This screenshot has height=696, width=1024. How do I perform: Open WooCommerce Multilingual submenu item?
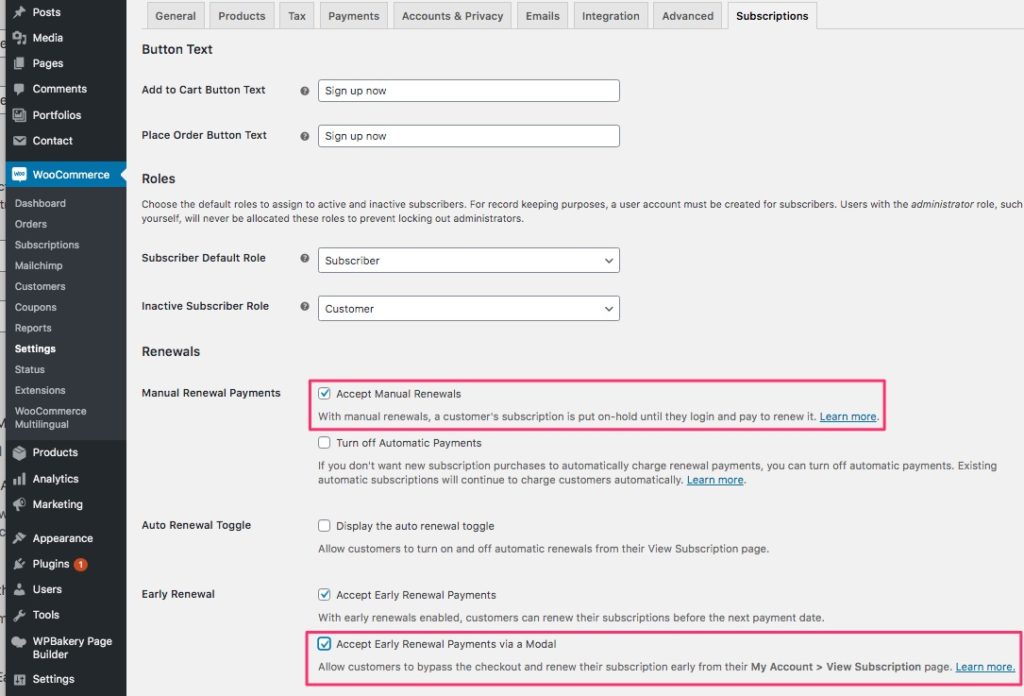[50, 418]
